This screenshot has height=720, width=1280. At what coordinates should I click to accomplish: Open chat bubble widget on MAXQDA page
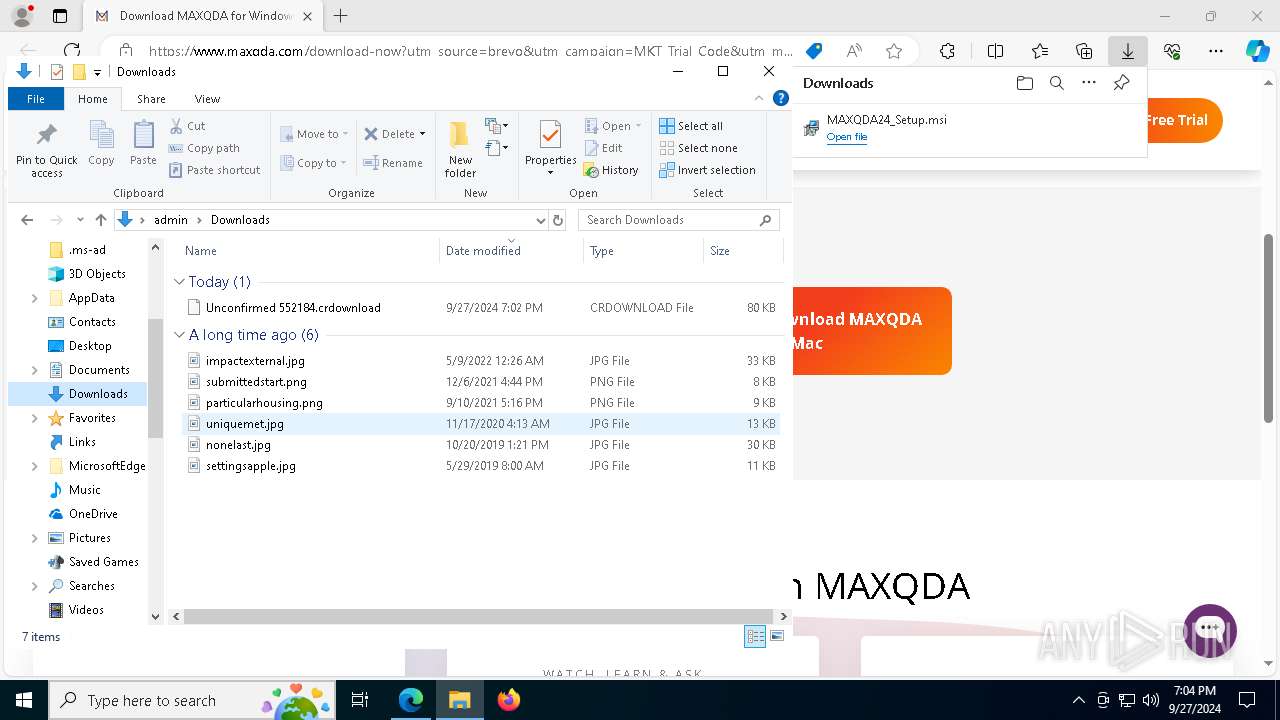pyautogui.click(x=1210, y=630)
